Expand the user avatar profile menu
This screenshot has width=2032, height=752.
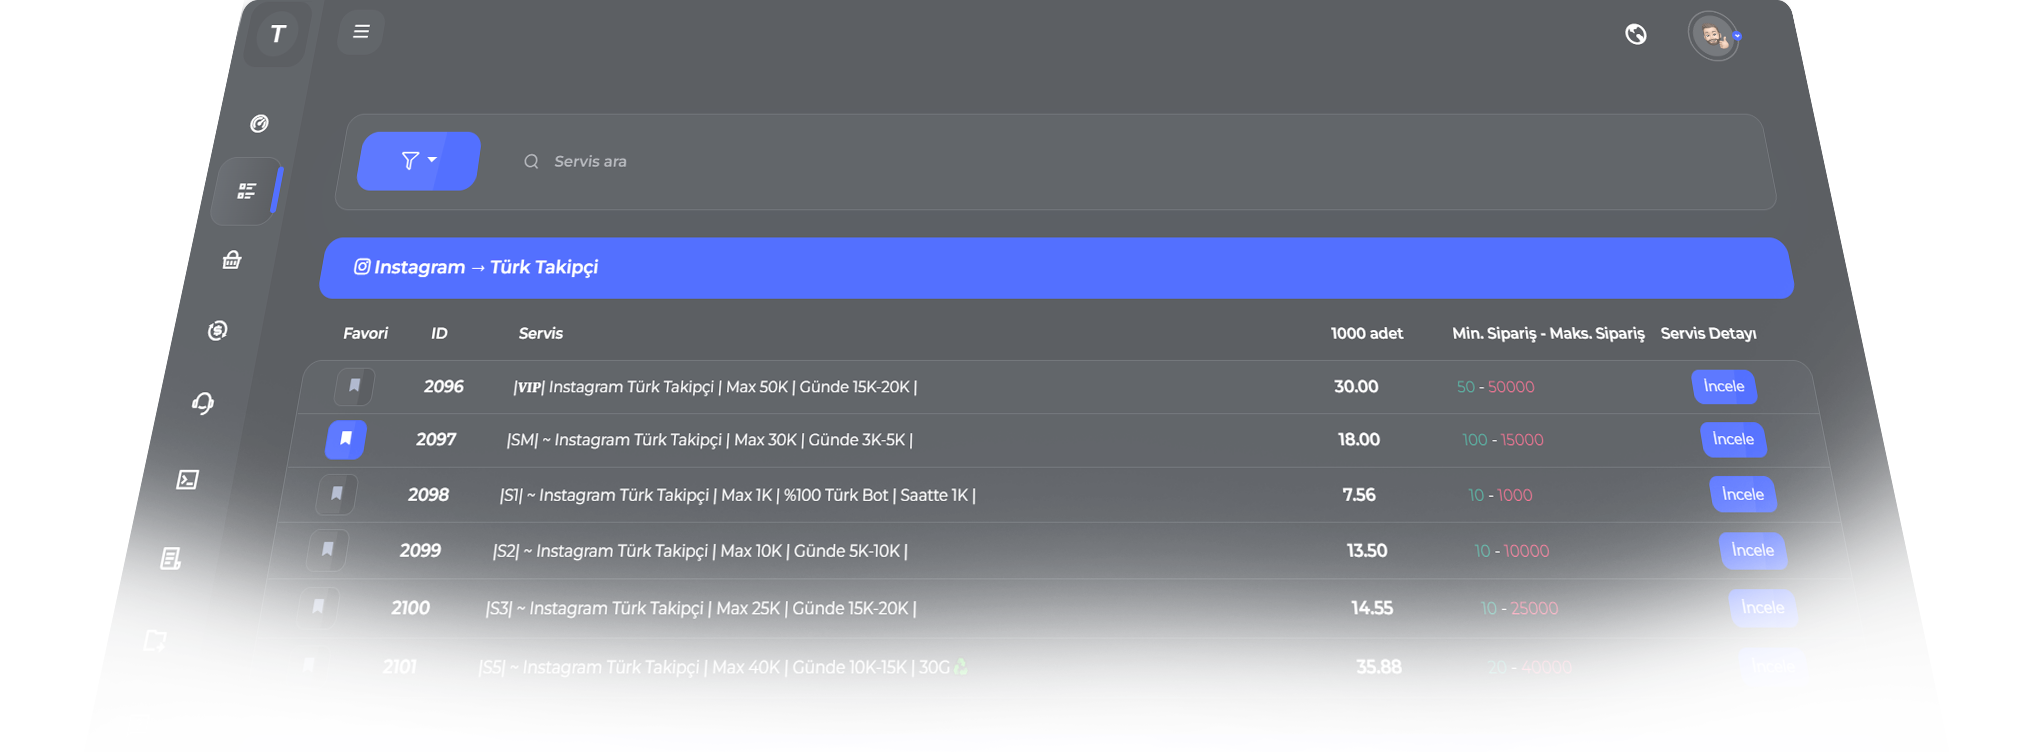[1715, 37]
